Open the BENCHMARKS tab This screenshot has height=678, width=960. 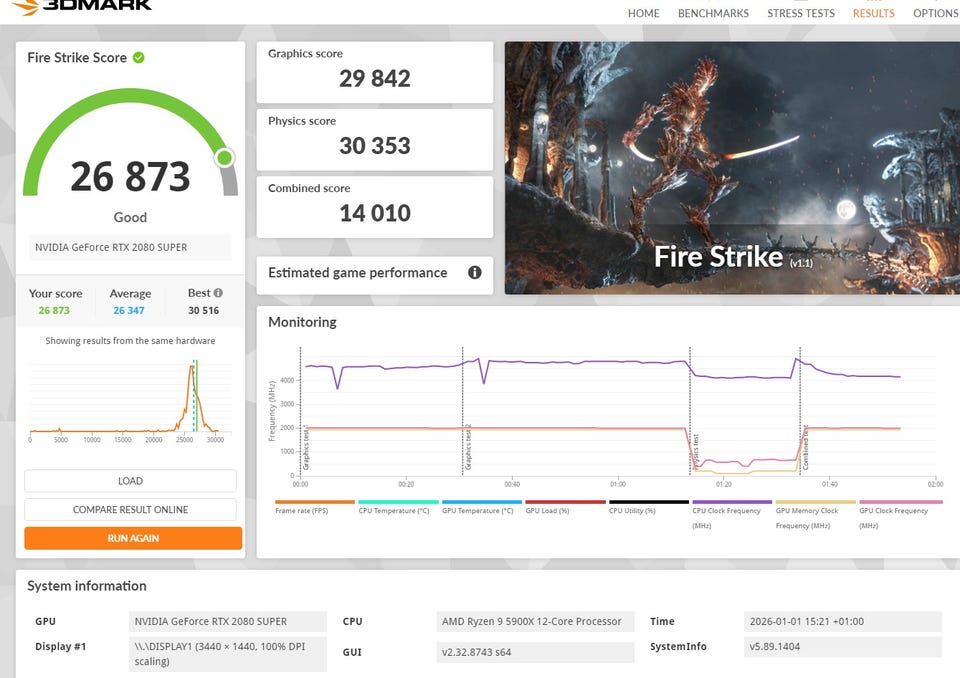coord(713,13)
